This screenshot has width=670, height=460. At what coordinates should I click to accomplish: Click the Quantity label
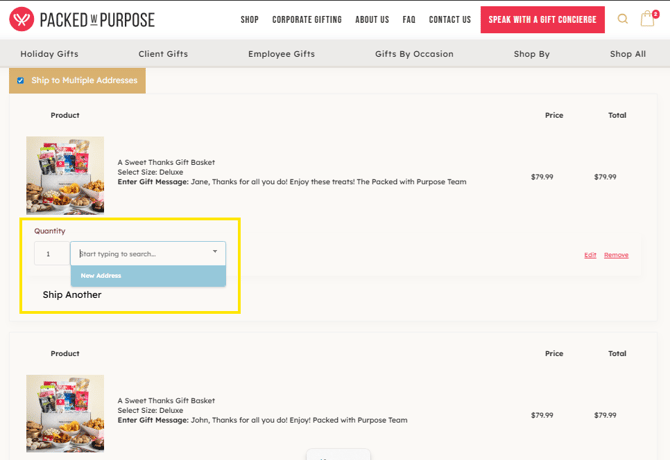point(50,231)
